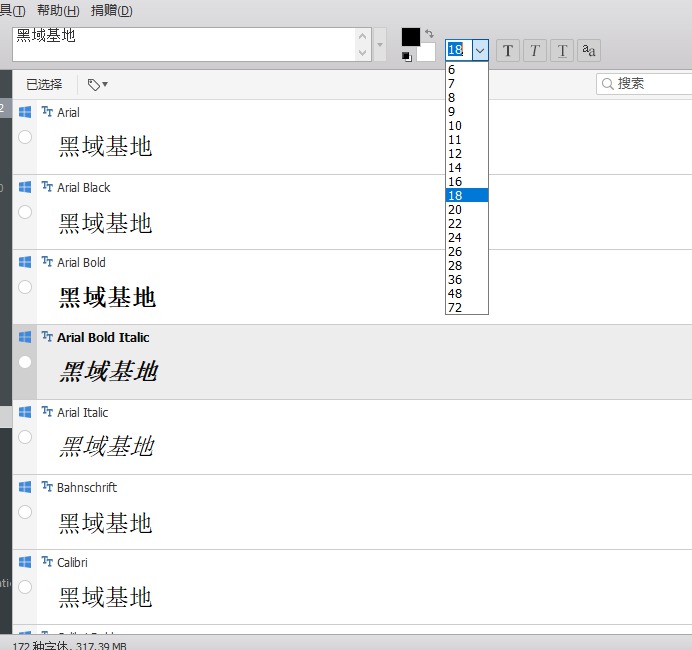Select the Arial Bold Italic radio button
692x650 pixels.
coord(25,362)
